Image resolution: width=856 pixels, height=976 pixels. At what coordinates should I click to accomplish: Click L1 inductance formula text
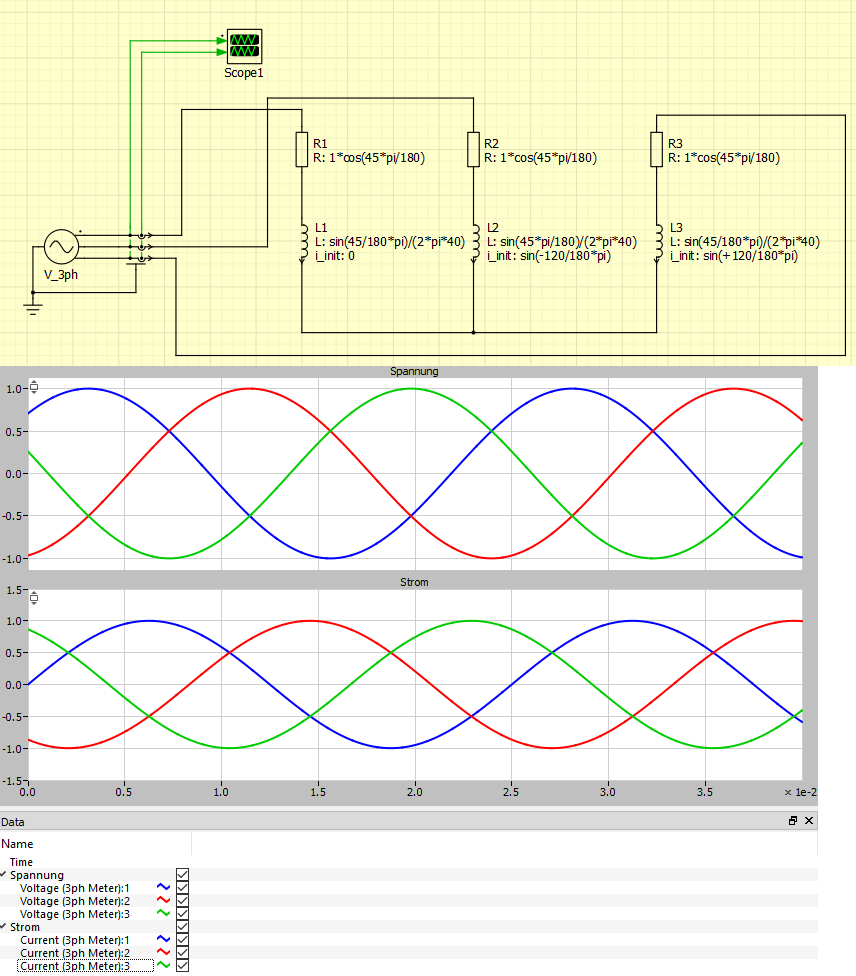pyautogui.click(x=390, y=242)
